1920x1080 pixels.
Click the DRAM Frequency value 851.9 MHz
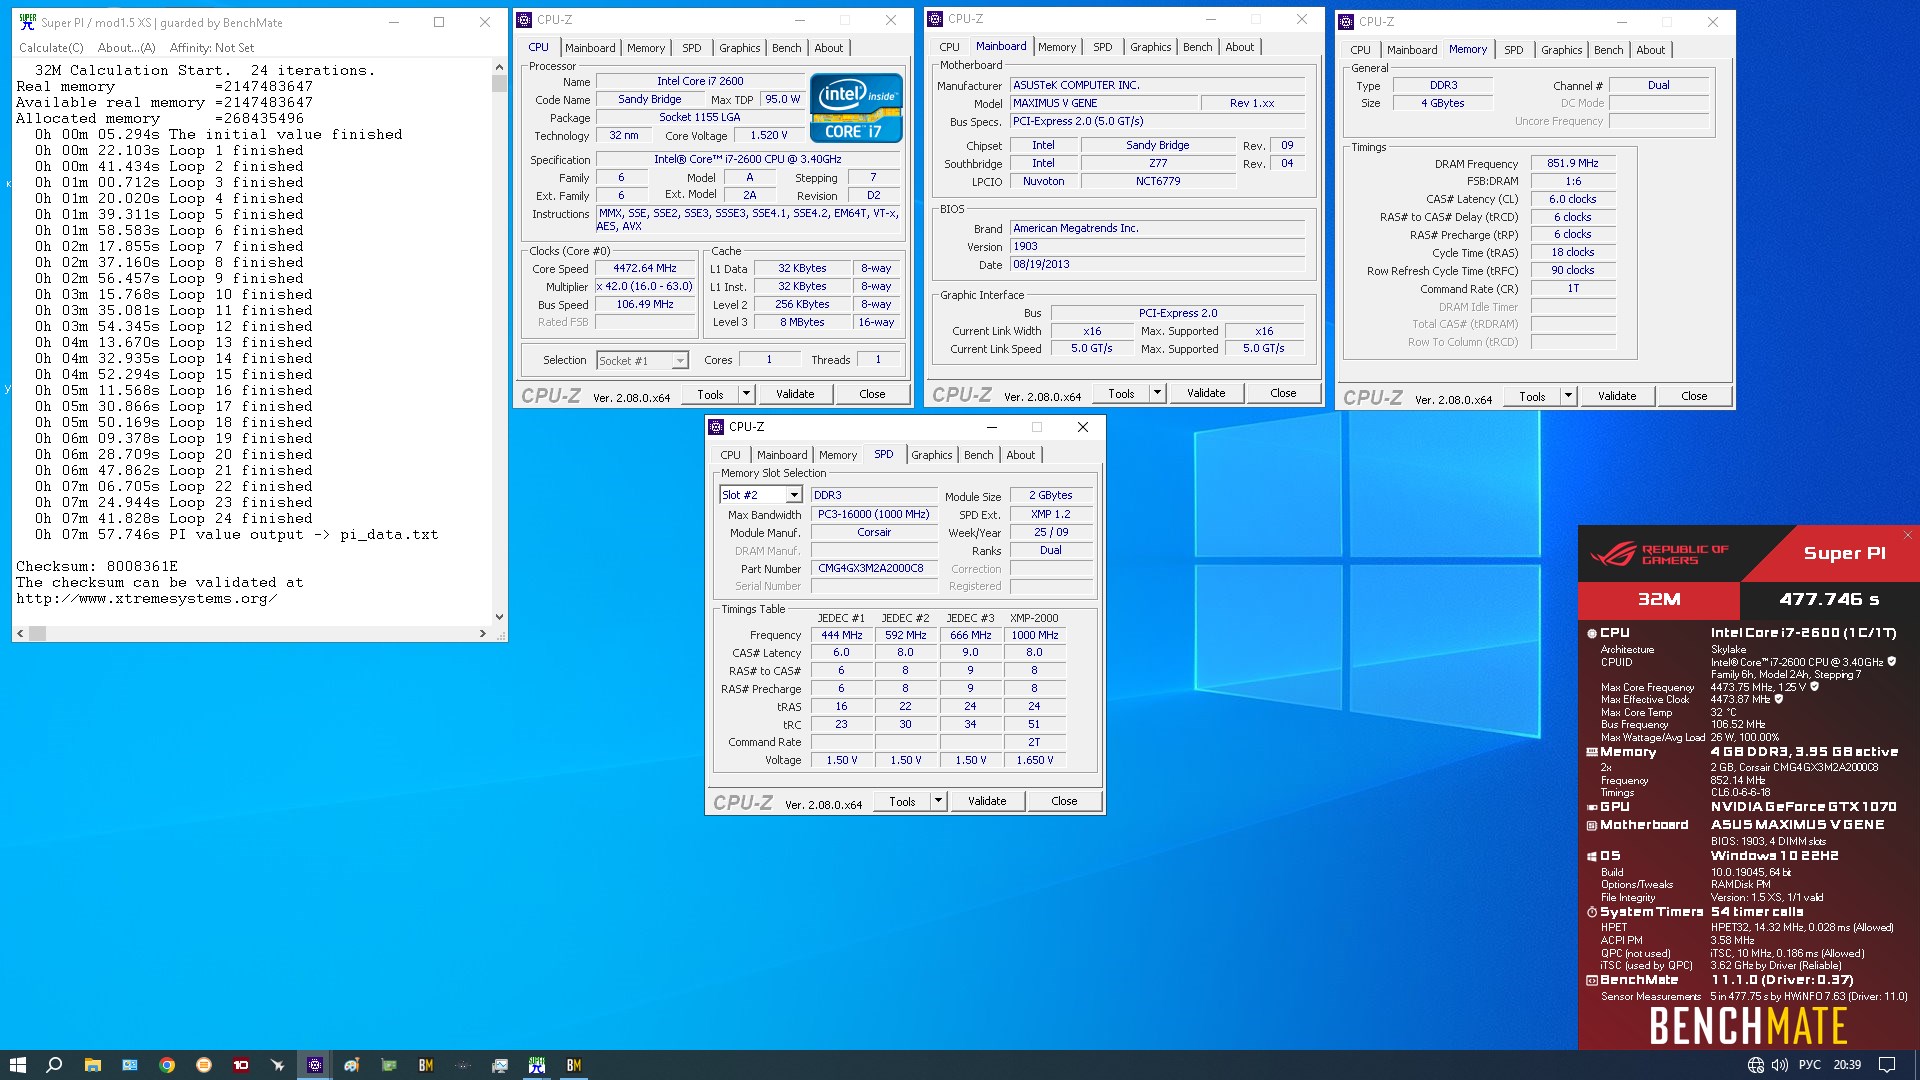point(1573,163)
